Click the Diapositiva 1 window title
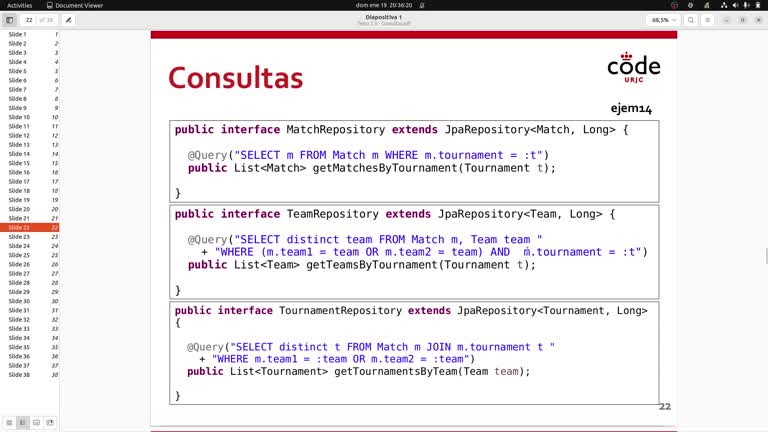 pos(384,17)
